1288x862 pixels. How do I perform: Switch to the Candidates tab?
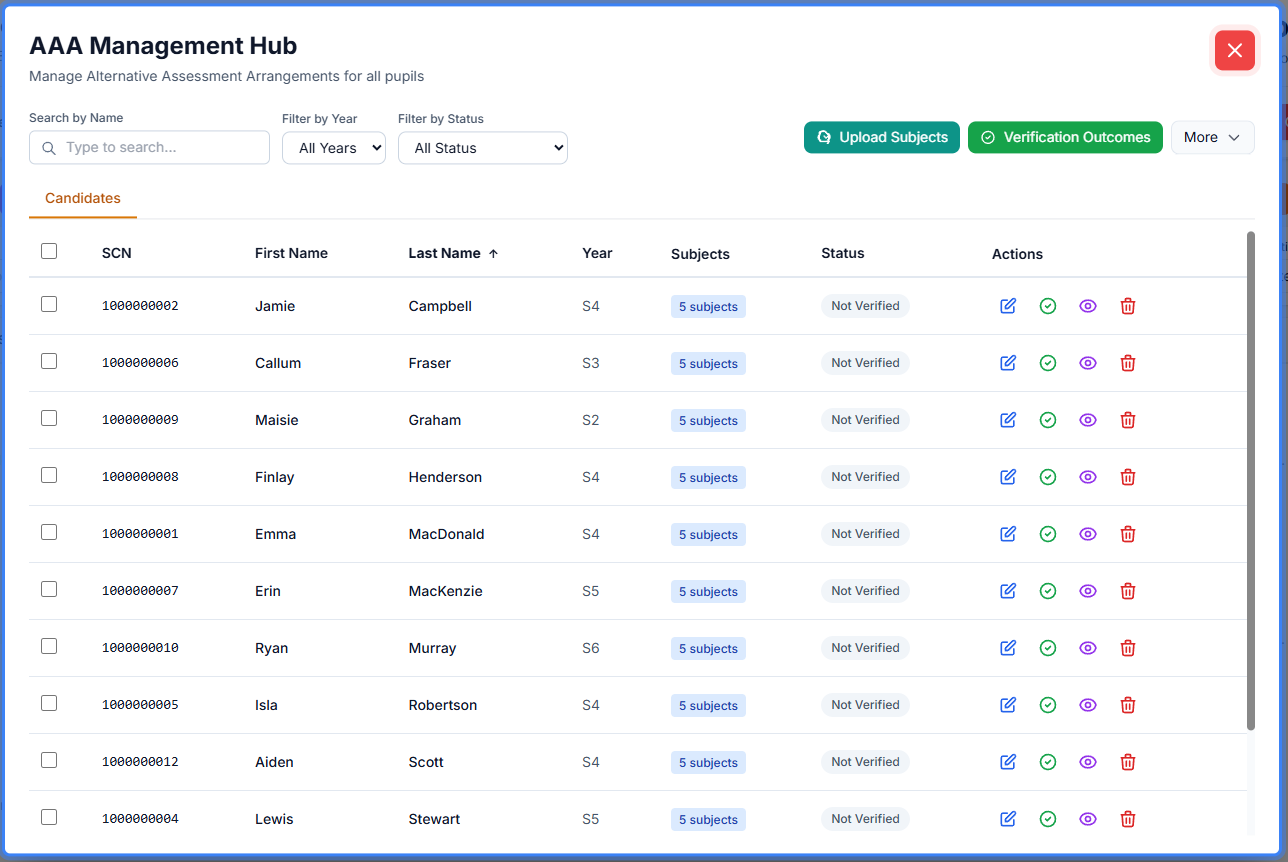[x=83, y=198]
